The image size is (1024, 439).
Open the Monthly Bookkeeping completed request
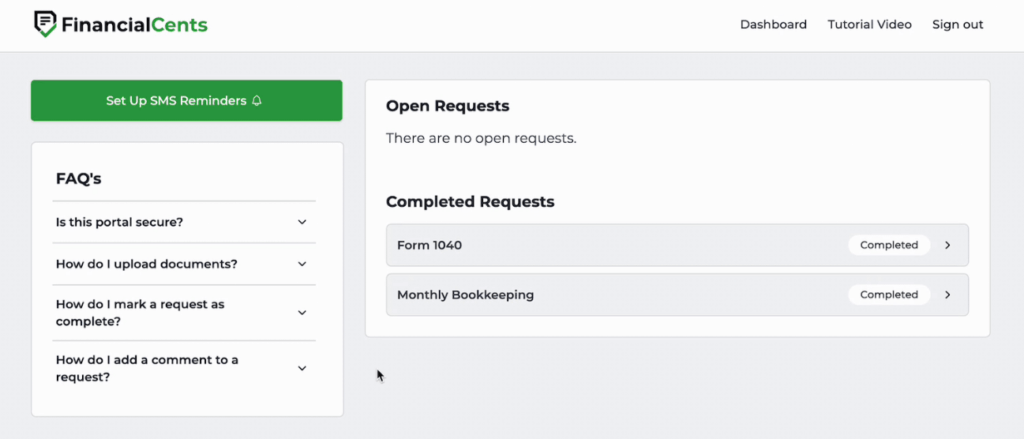[465, 295]
